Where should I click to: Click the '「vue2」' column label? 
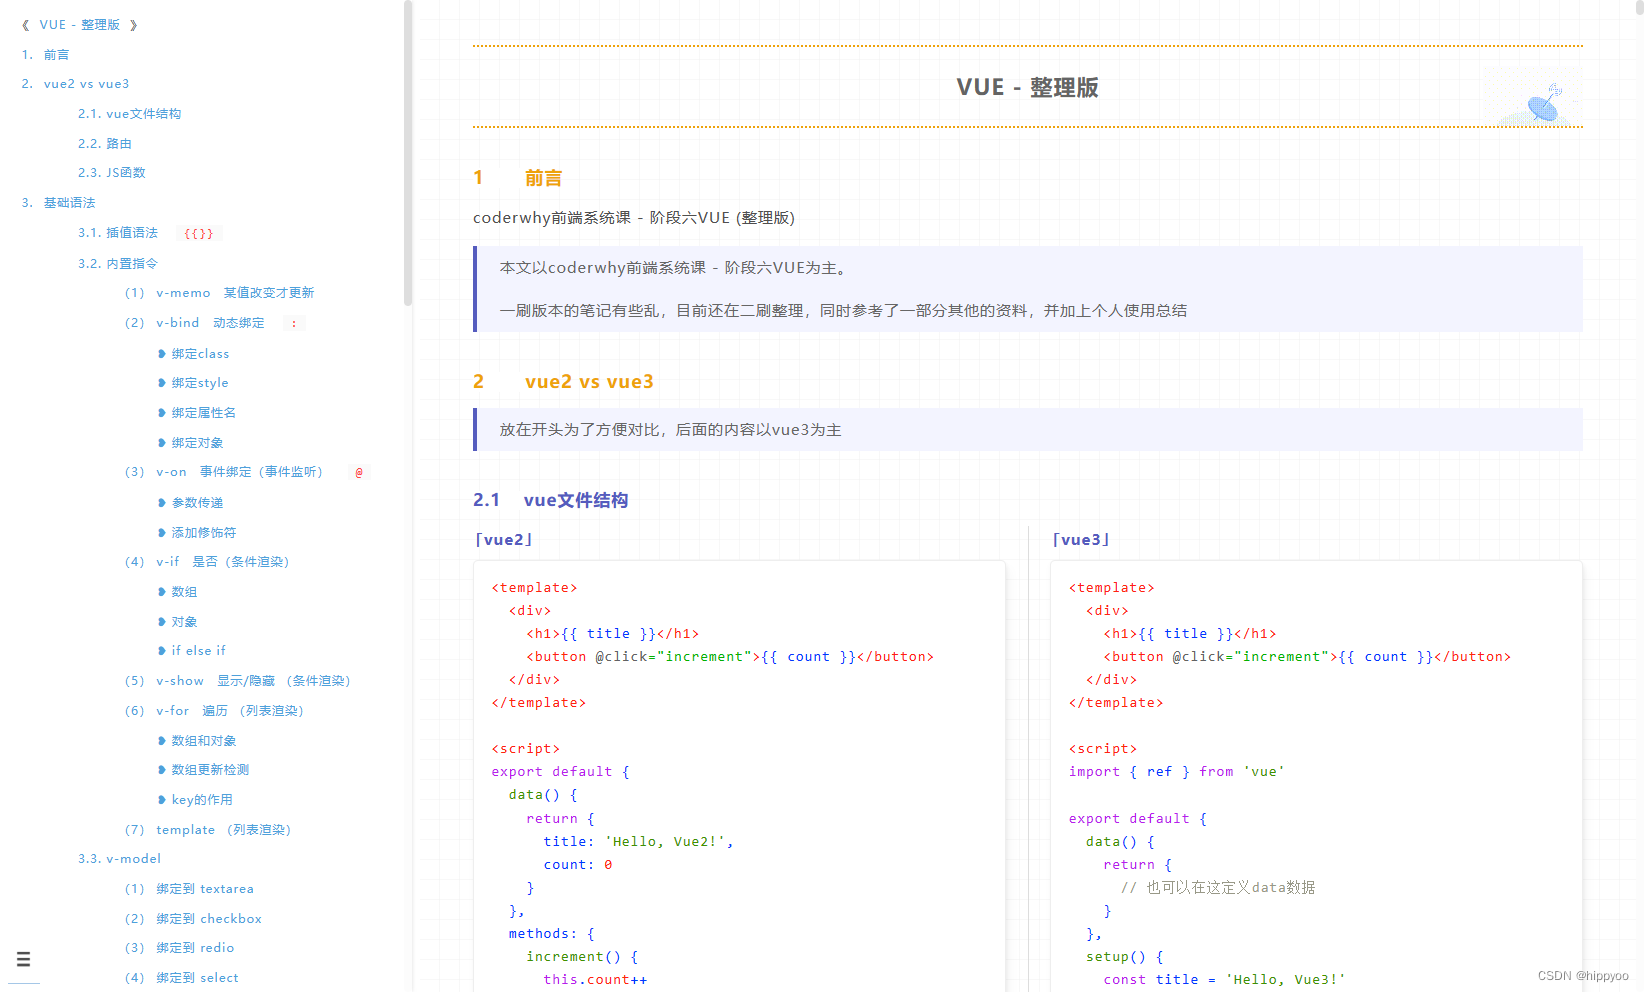click(504, 540)
